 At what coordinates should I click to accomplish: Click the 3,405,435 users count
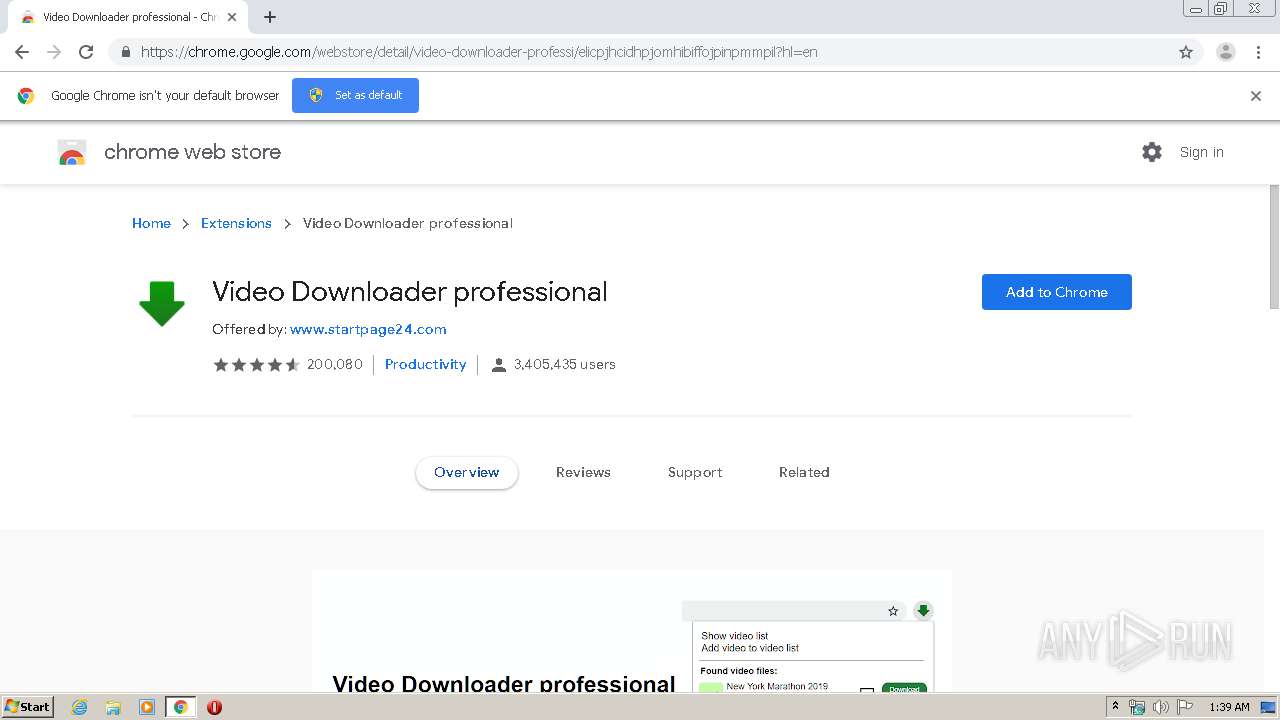tap(565, 364)
